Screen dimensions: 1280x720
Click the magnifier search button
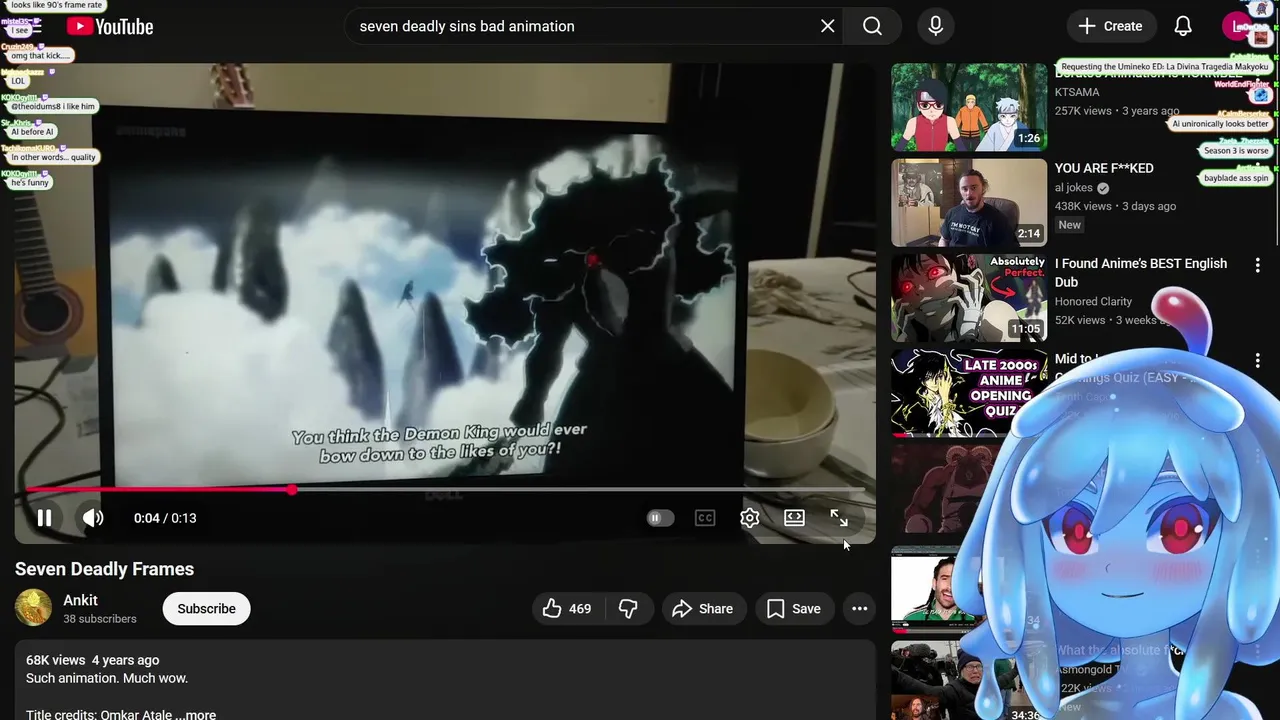click(x=872, y=26)
